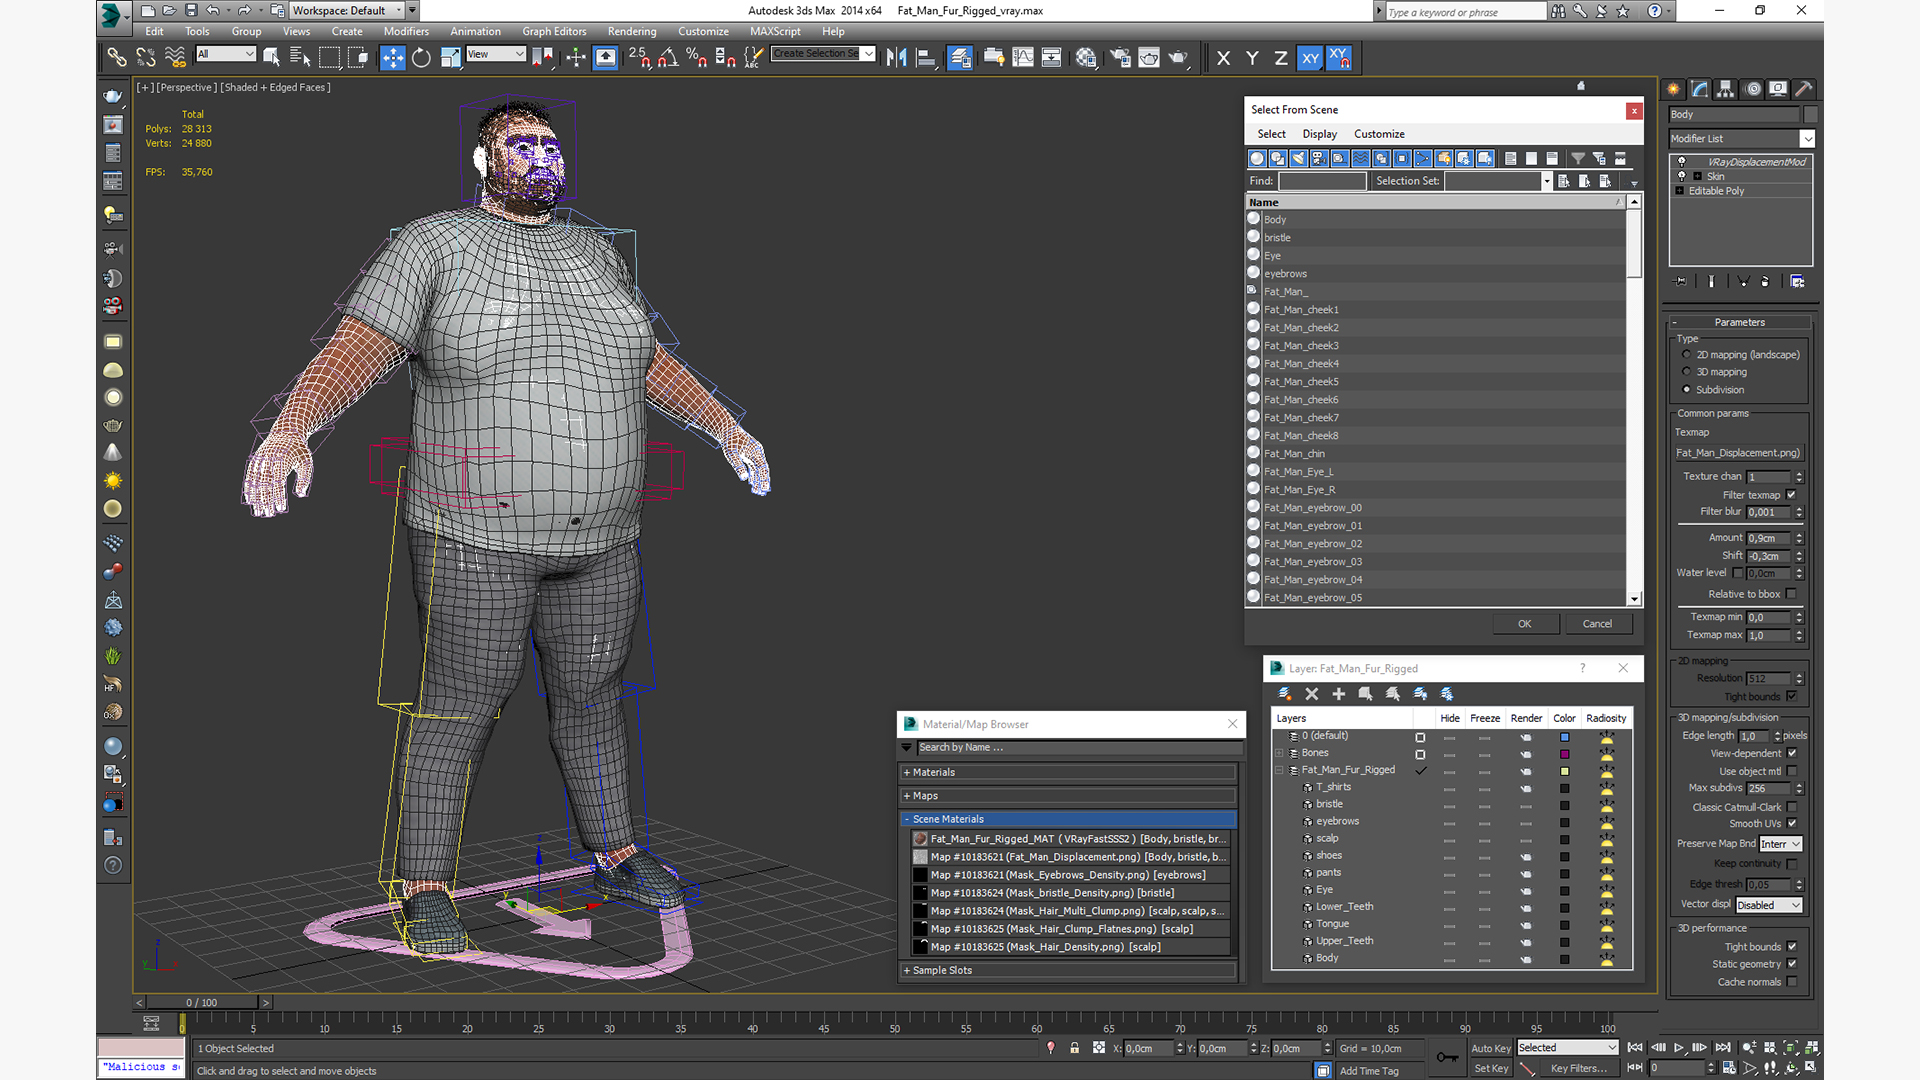The width and height of the screenshot is (1920, 1080).
Task: Expand the Scene Materials section
Action: [x=907, y=818]
